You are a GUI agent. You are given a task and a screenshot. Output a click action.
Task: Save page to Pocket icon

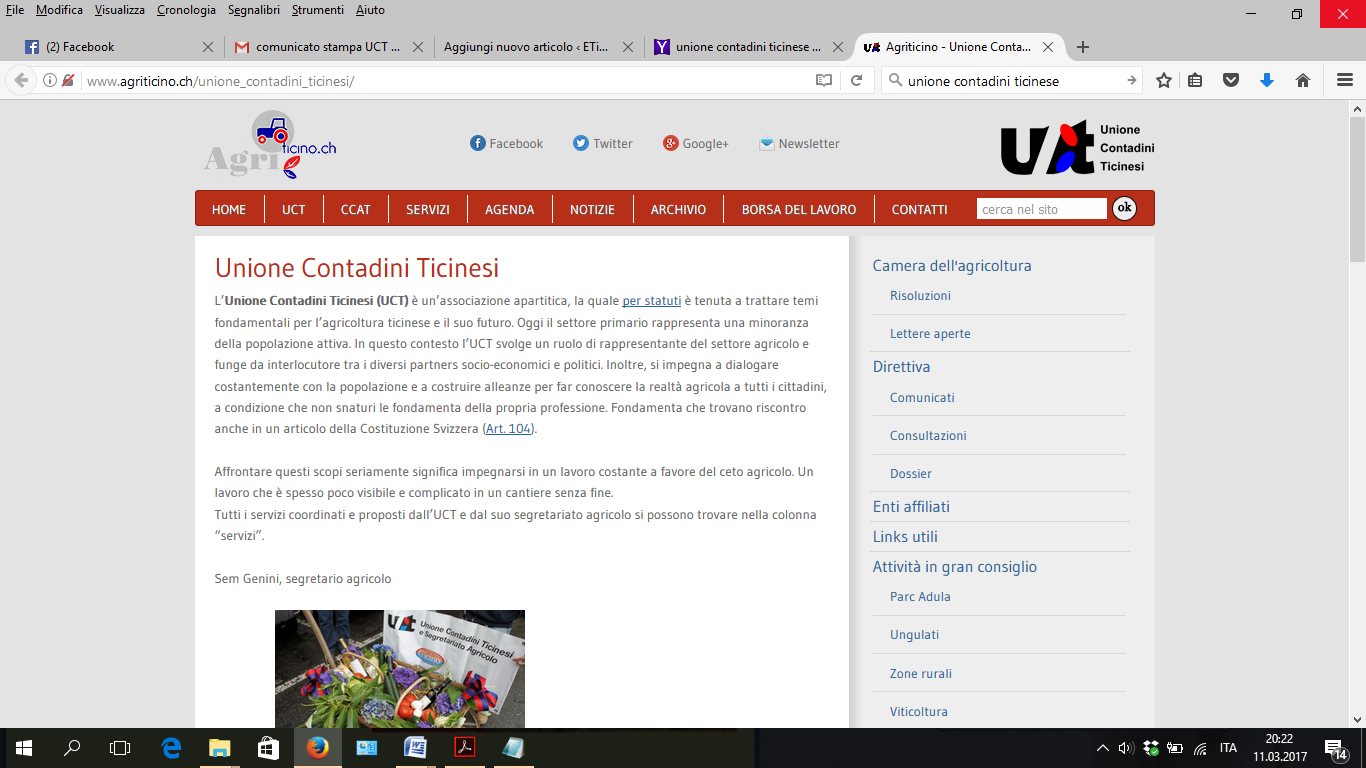[1232, 80]
